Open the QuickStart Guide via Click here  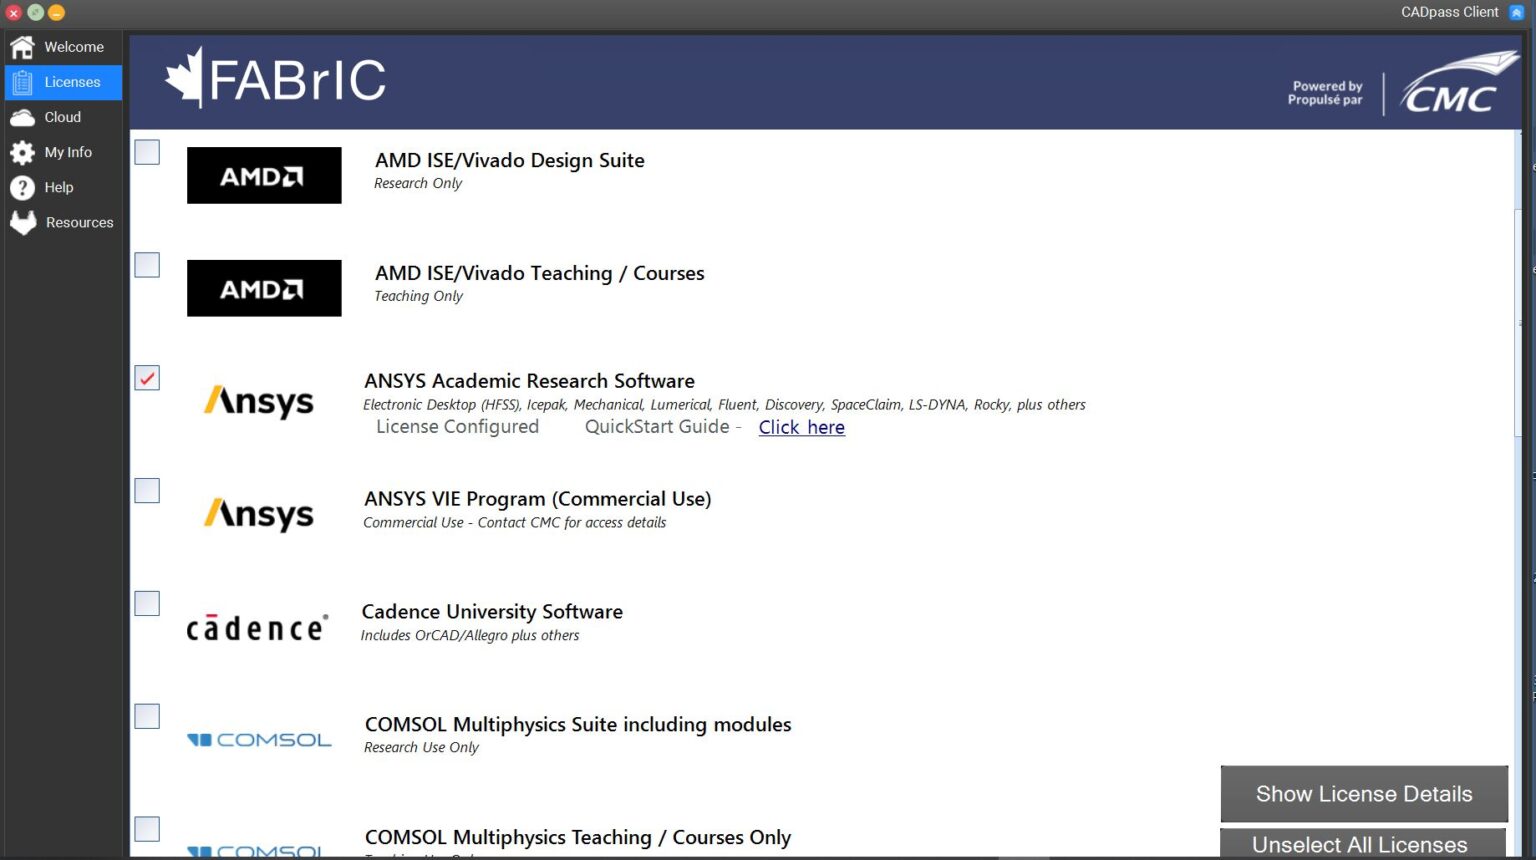click(801, 427)
